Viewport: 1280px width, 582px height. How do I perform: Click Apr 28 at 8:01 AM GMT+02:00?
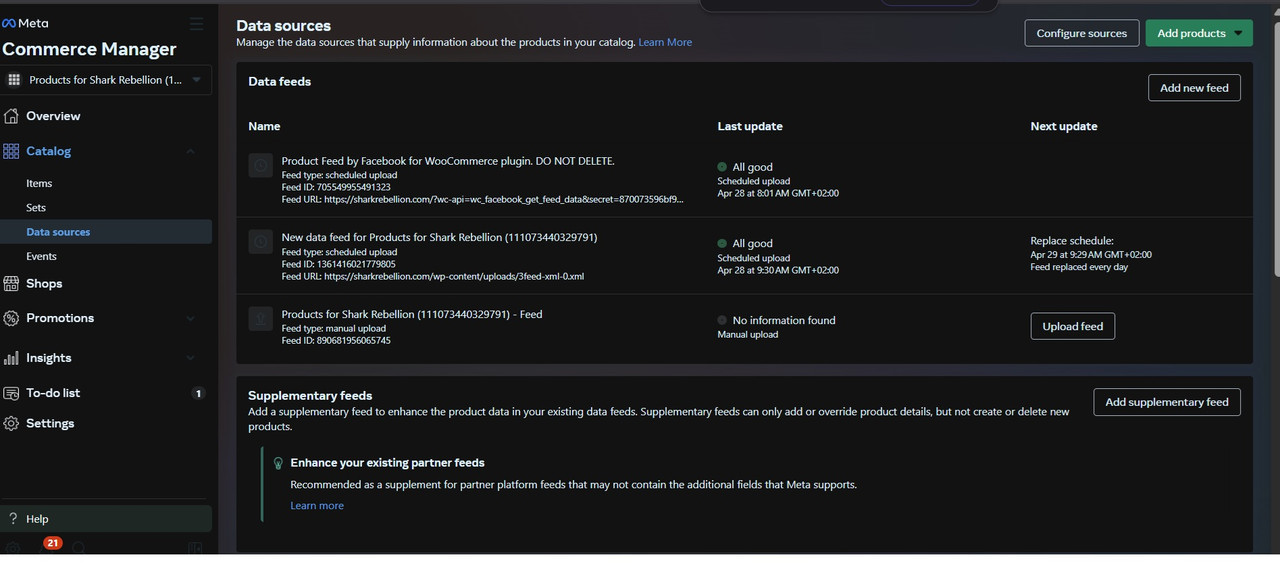coord(778,194)
